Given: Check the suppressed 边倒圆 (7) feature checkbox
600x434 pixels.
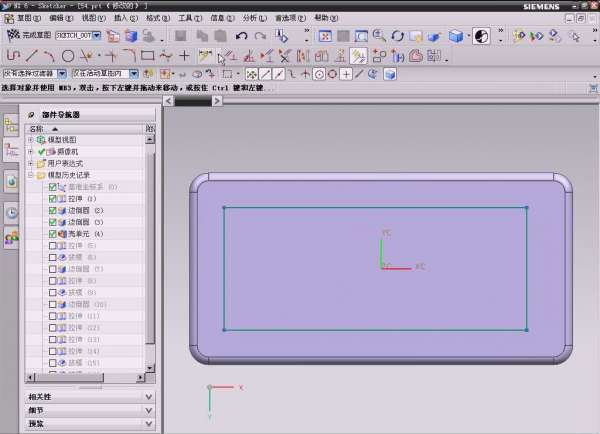Looking at the screenshot, I should click(x=53, y=269).
